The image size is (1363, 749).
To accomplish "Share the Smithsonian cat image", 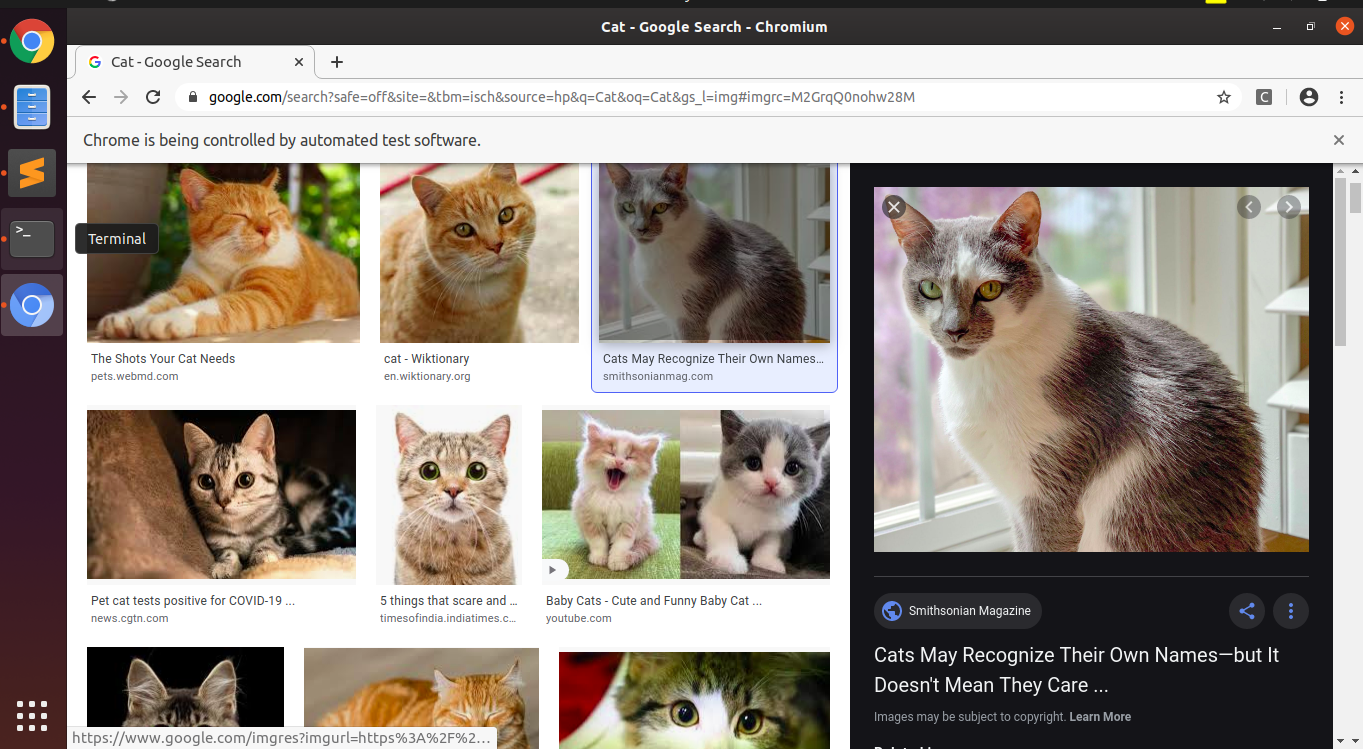I will coord(1247,611).
